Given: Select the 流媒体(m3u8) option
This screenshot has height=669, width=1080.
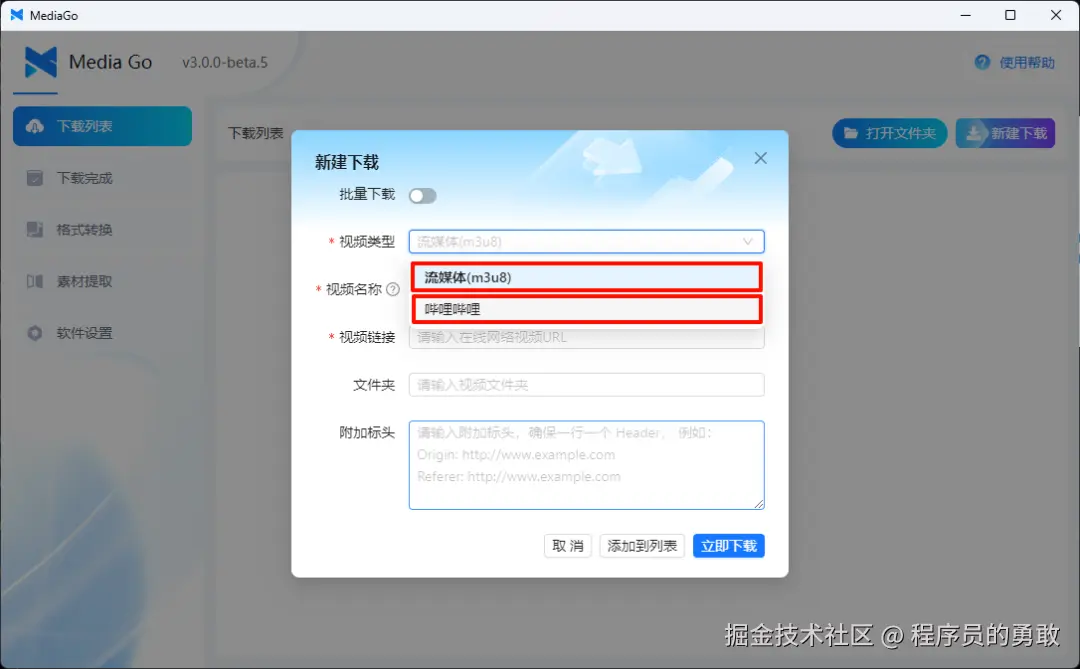Looking at the screenshot, I should (586, 277).
